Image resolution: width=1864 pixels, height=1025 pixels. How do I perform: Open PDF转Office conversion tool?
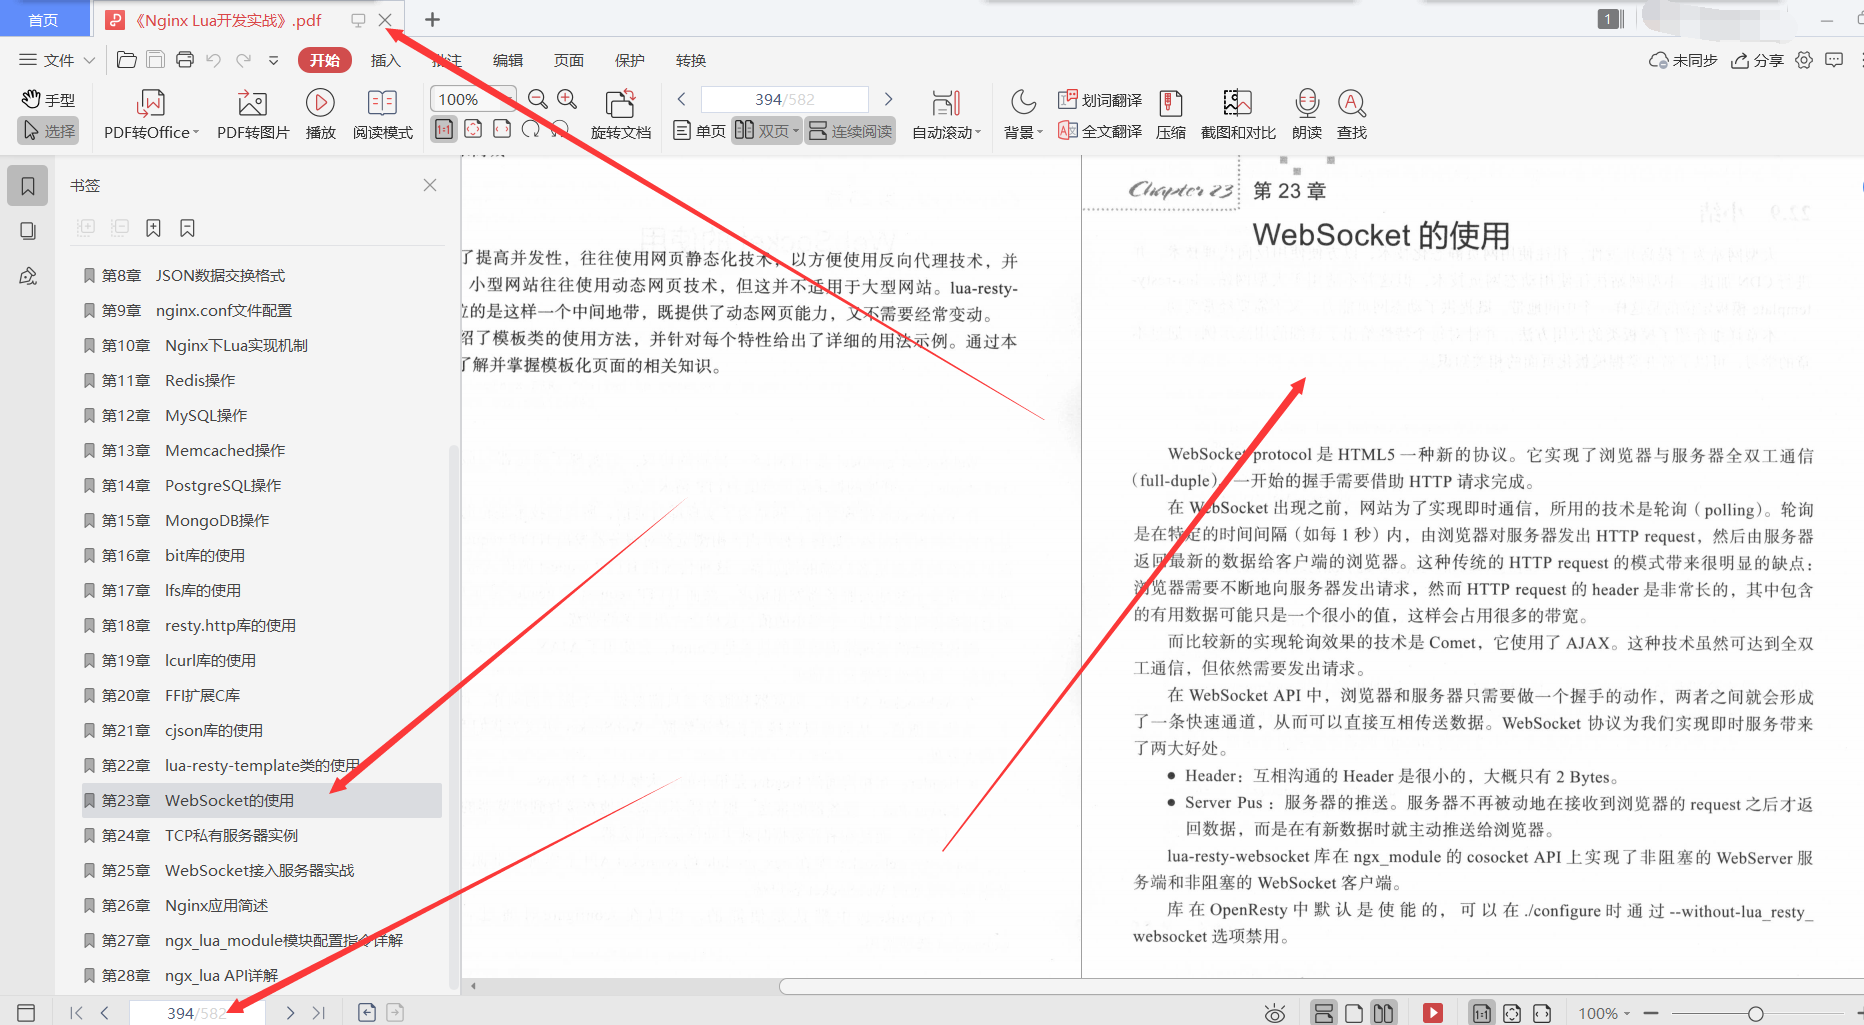click(x=148, y=113)
